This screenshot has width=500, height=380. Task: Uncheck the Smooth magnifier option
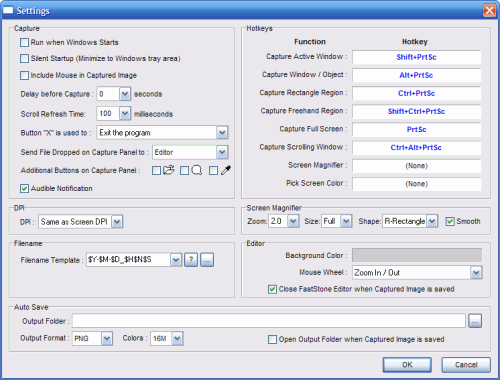[x=450, y=222]
